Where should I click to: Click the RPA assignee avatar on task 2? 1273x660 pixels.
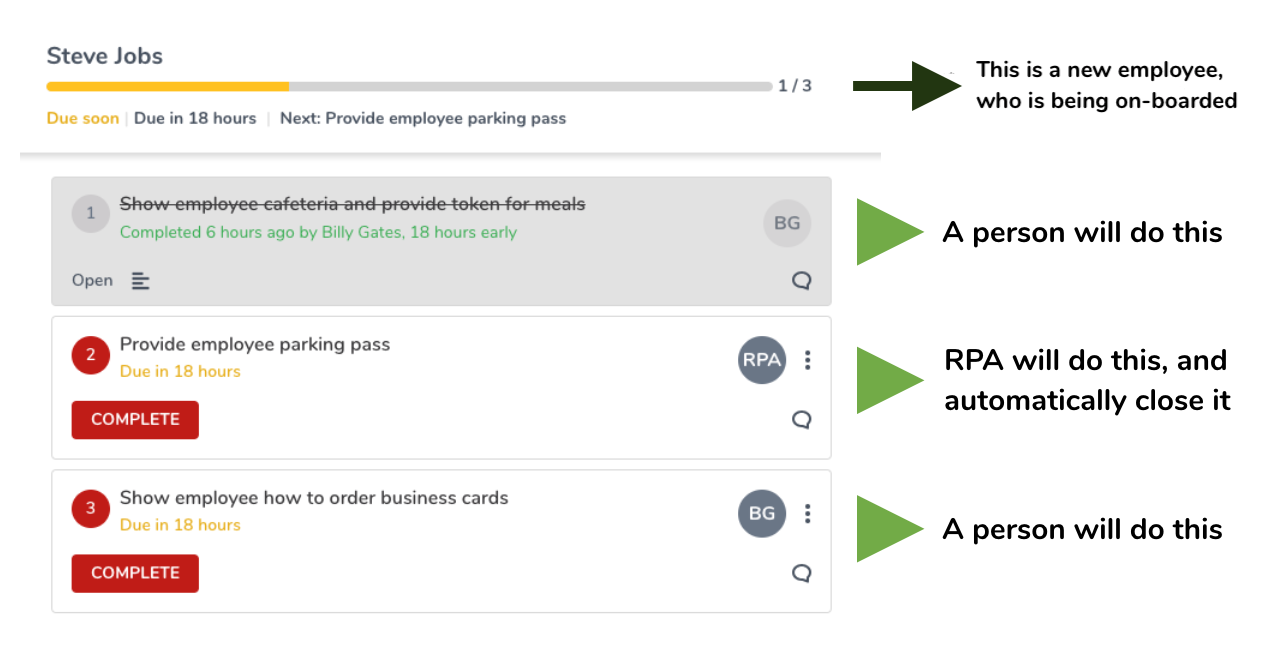click(x=761, y=360)
